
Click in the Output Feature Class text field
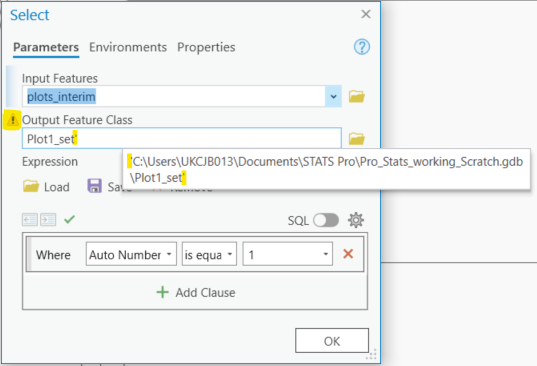182,138
